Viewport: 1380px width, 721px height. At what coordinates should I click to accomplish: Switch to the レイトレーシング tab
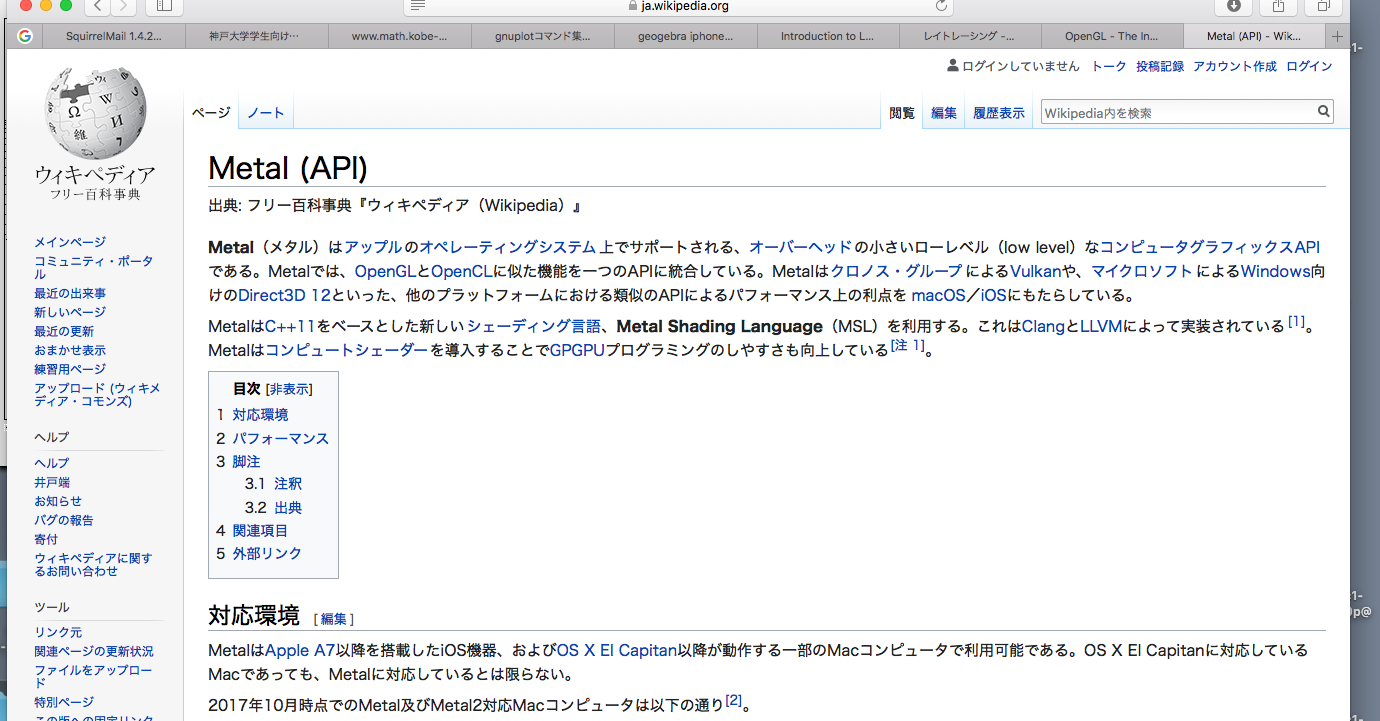tap(969, 36)
